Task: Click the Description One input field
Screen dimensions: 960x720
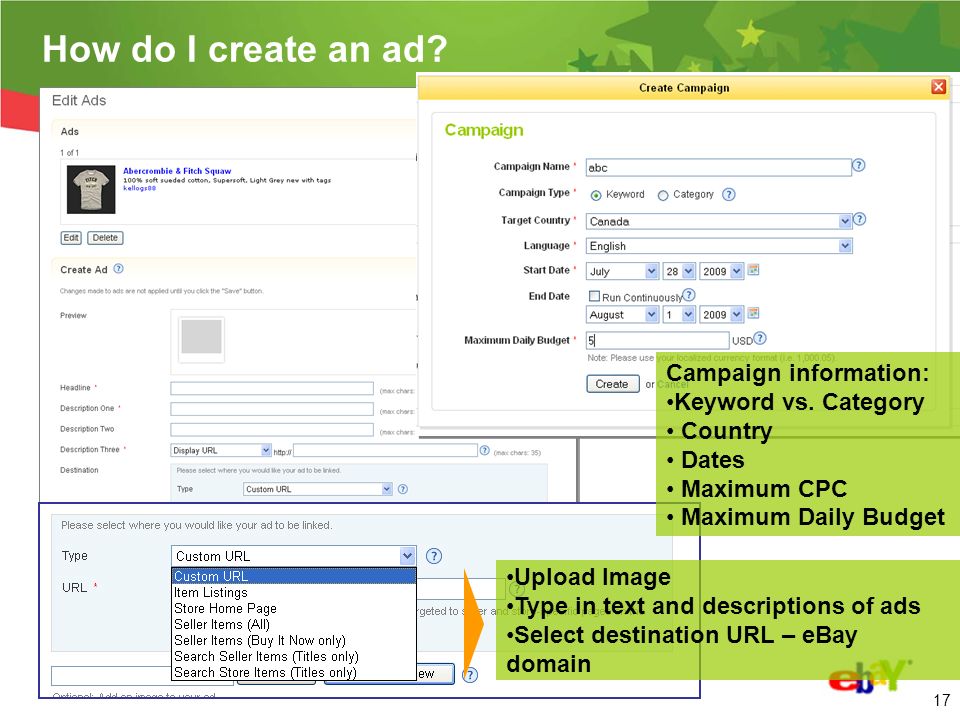Action: [272, 409]
